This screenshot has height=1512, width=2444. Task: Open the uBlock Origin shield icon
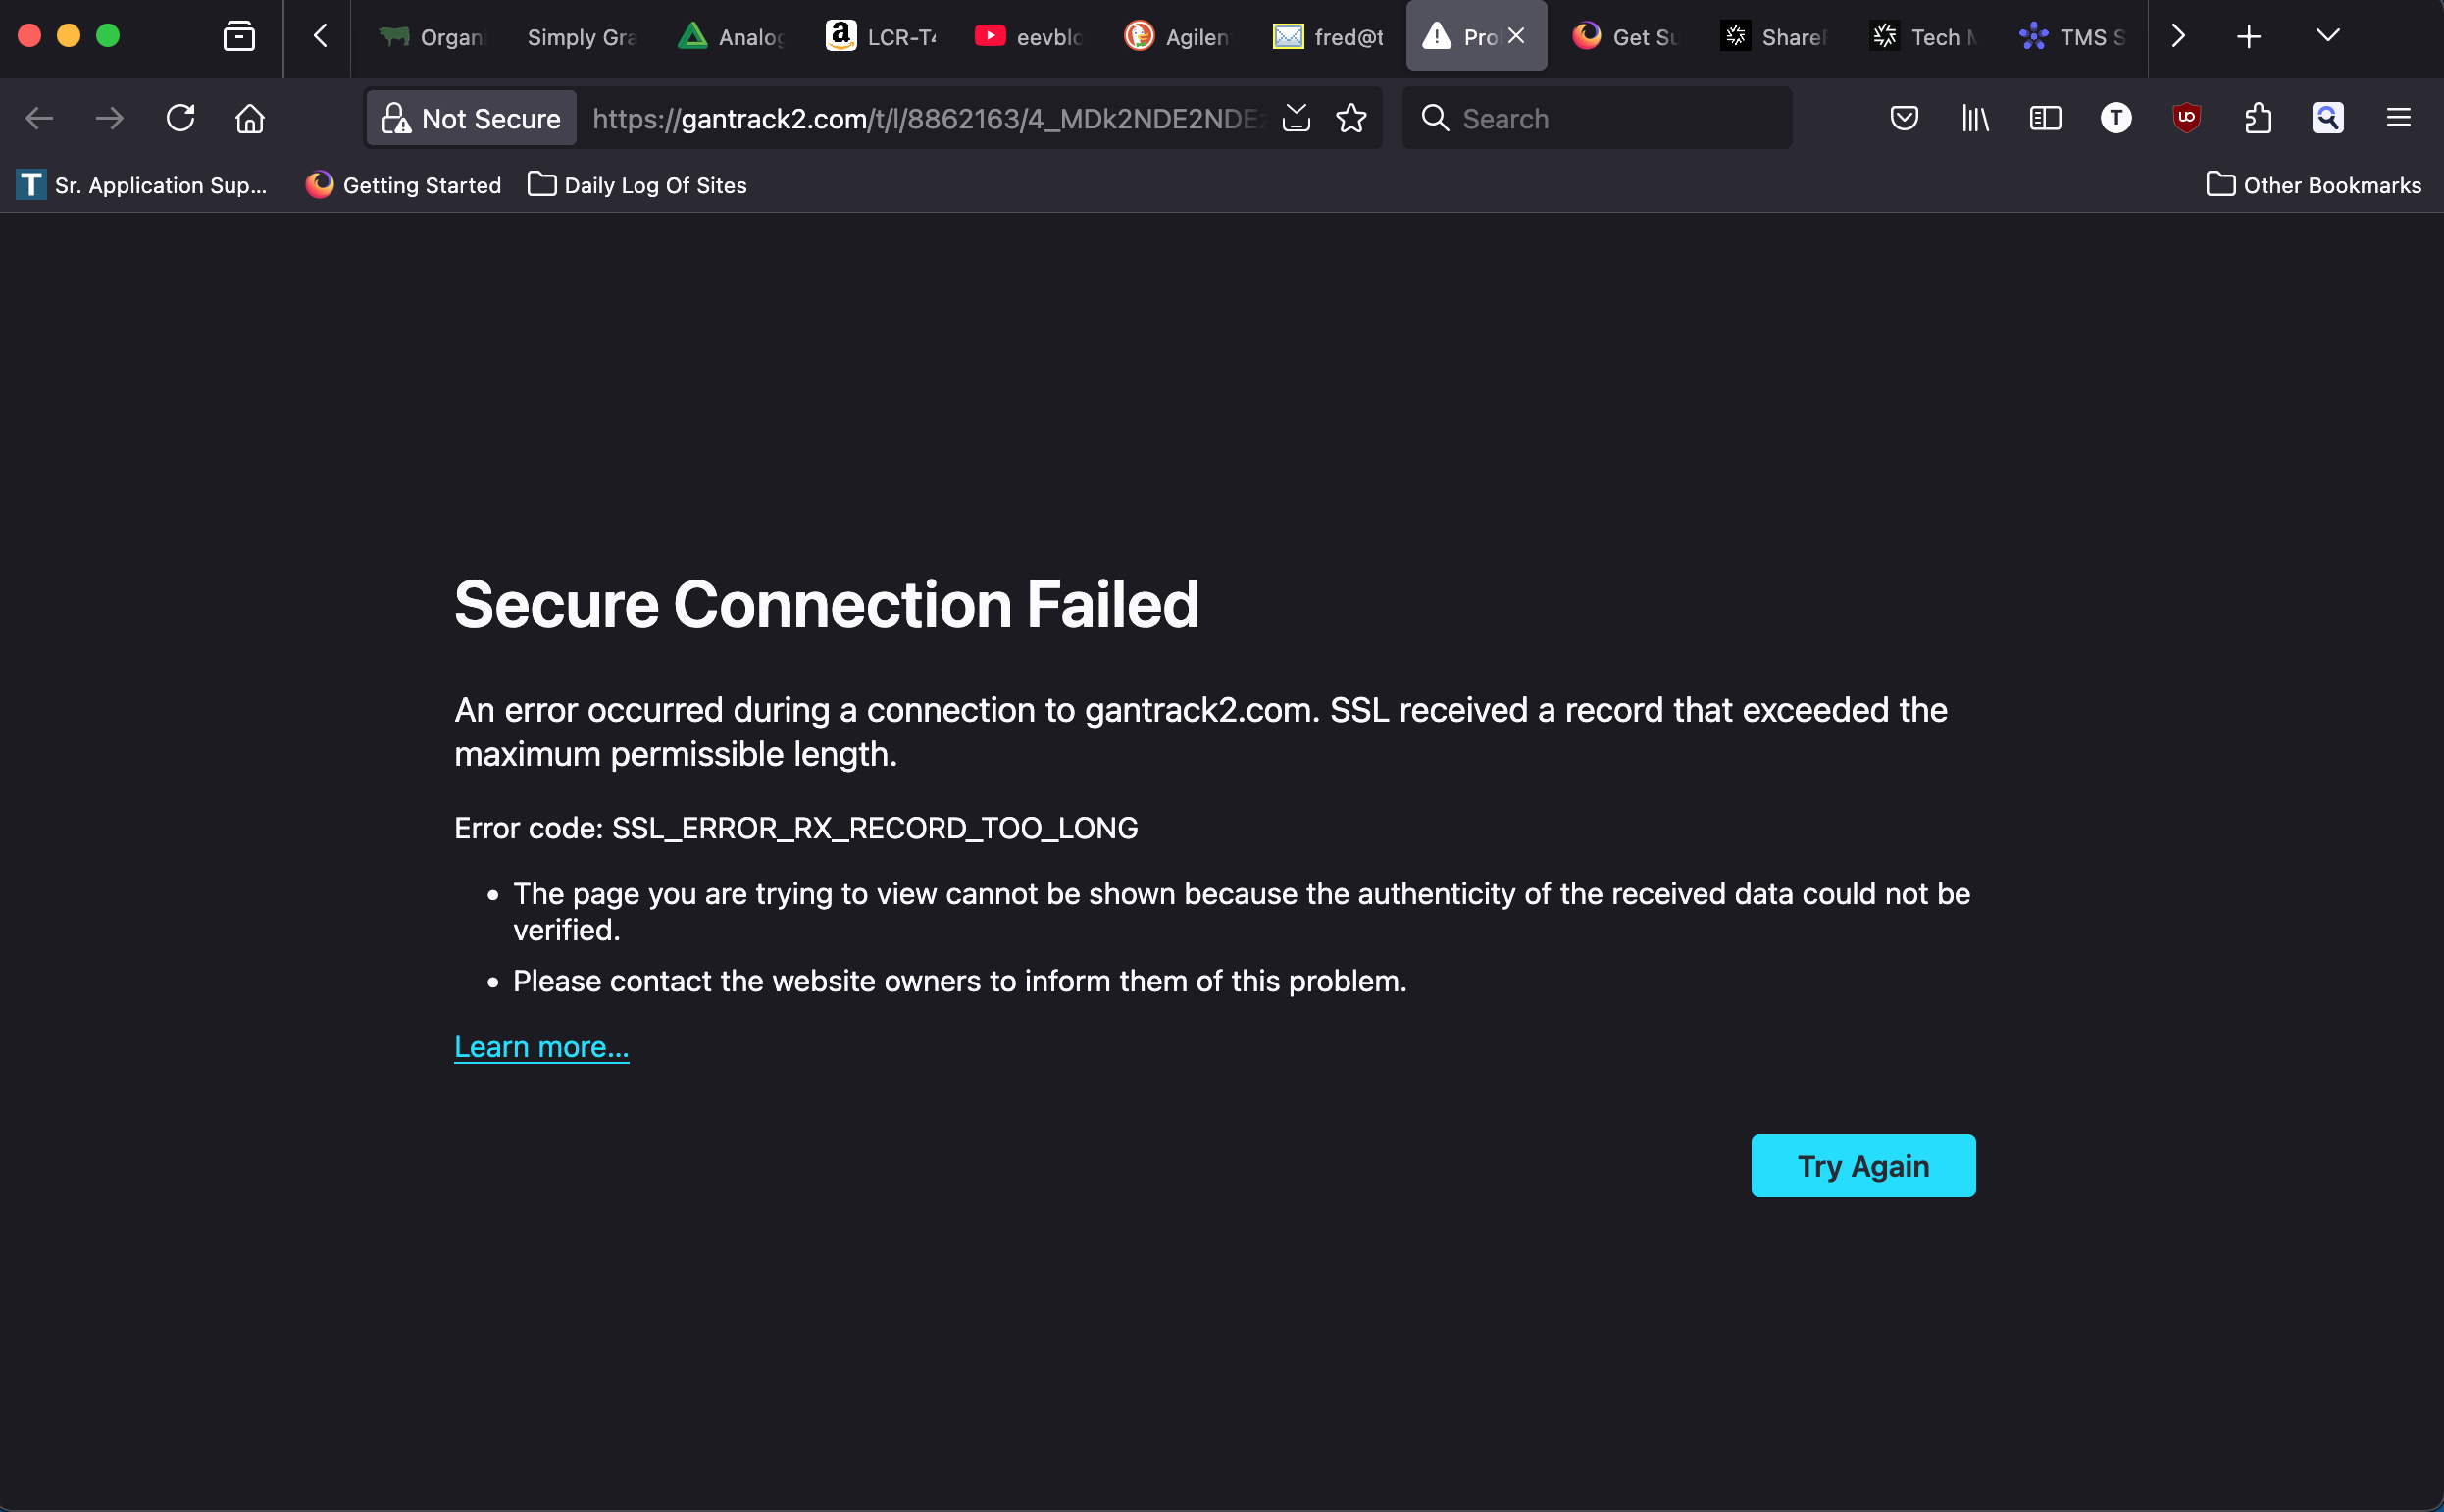2187,118
